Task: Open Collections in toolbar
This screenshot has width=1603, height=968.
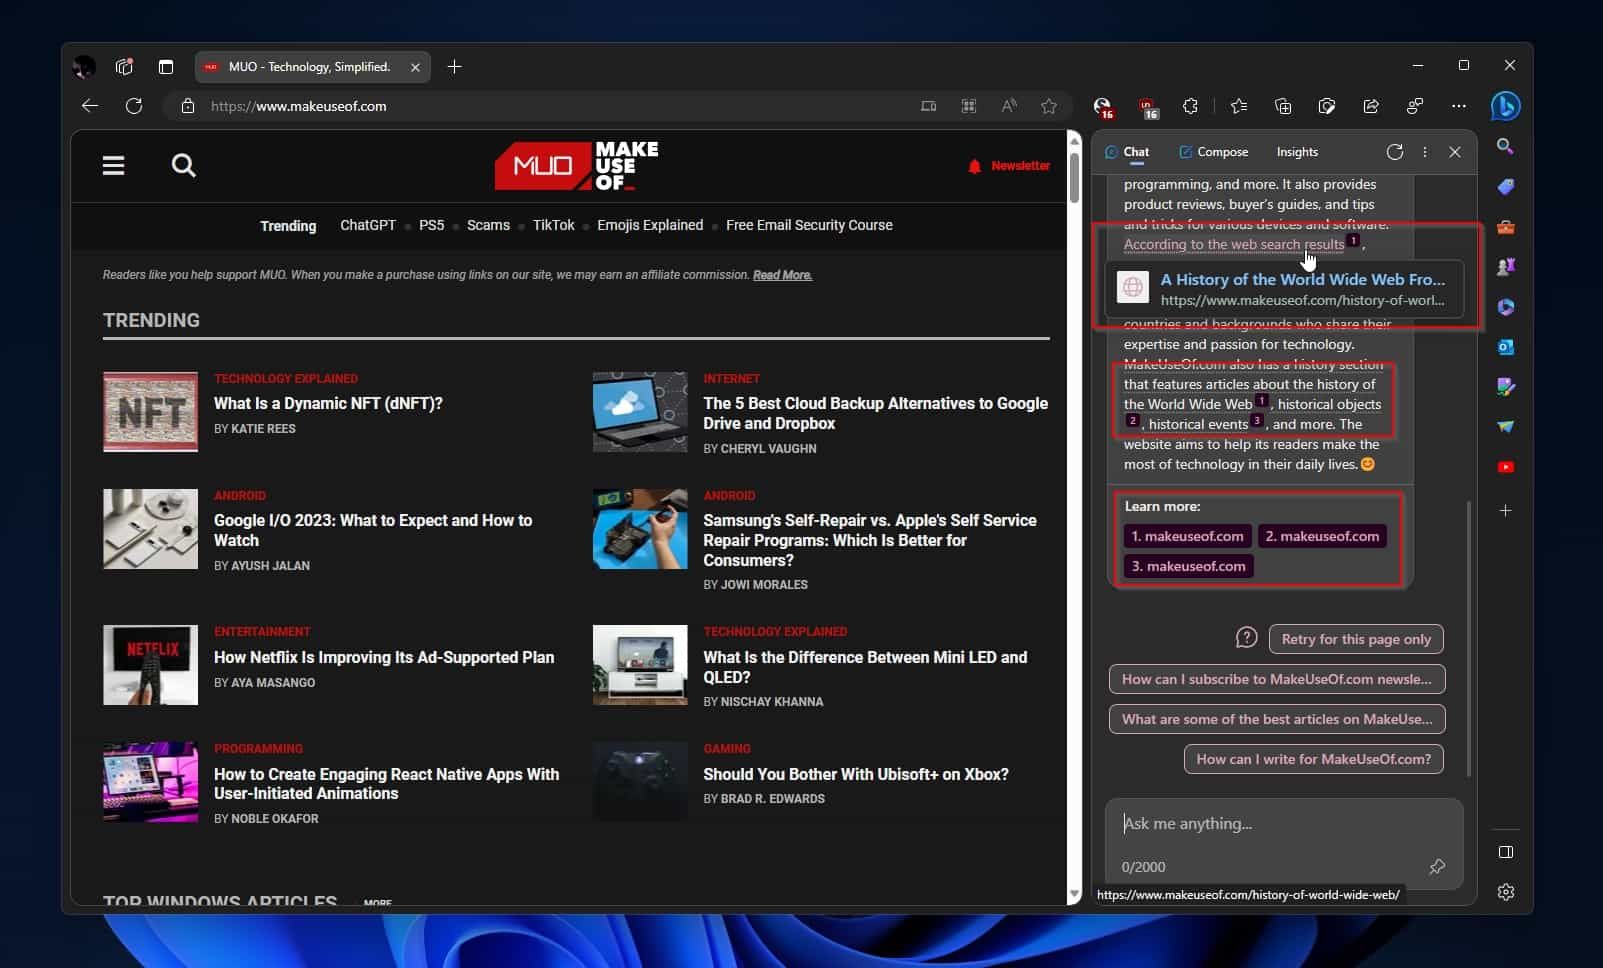Action: pos(1283,106)
